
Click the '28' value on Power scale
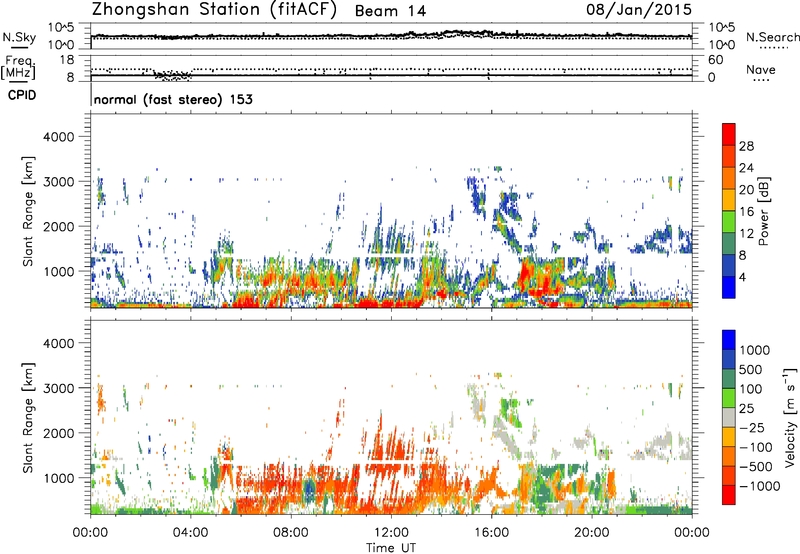tap(746, 146)
